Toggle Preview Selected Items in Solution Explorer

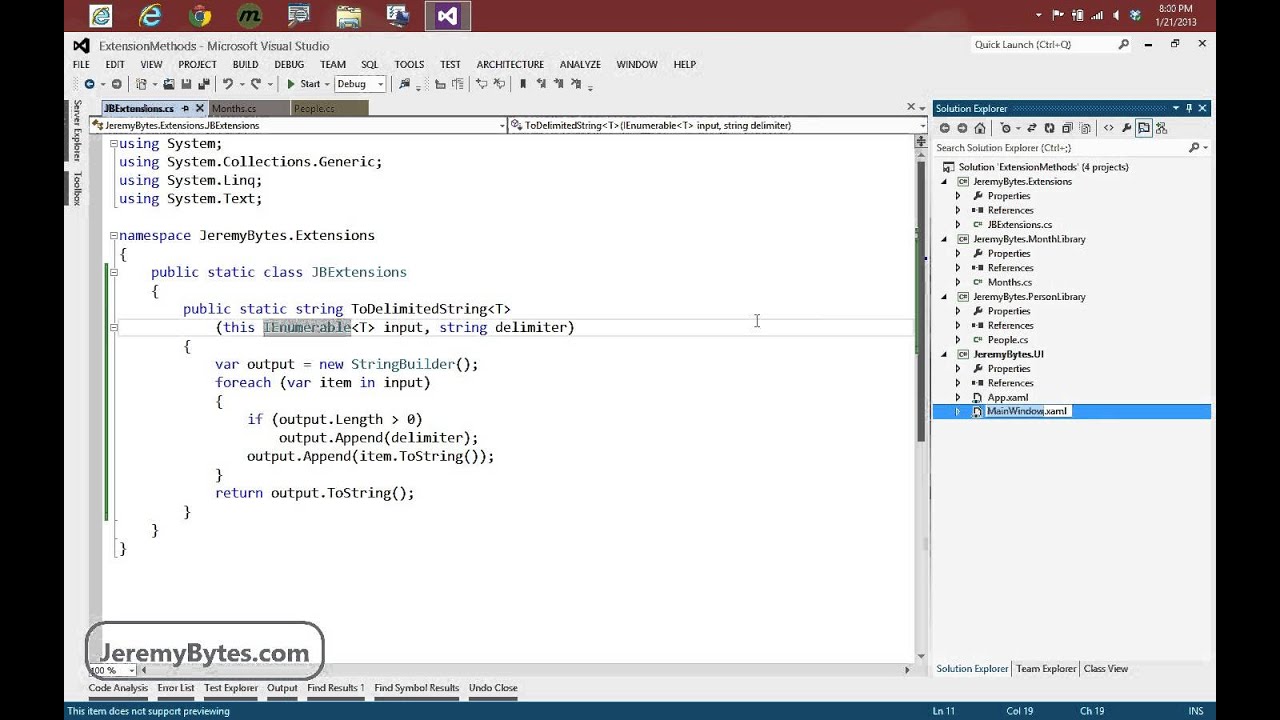point(1144,128)
